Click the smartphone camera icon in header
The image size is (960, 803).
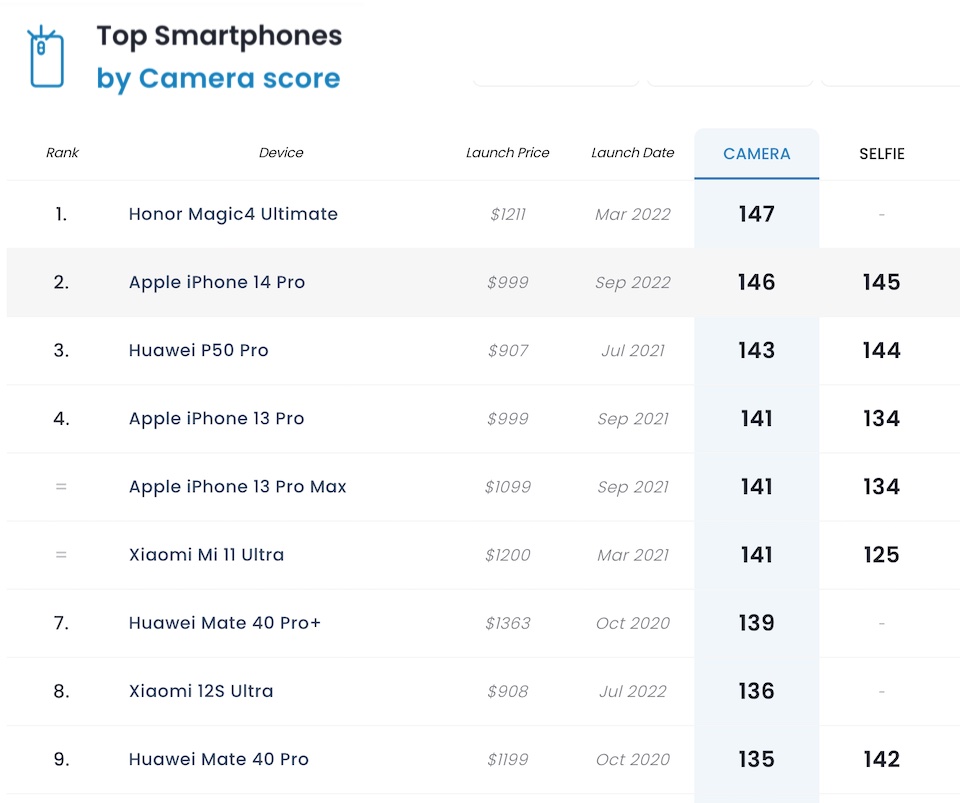[46, 58]
